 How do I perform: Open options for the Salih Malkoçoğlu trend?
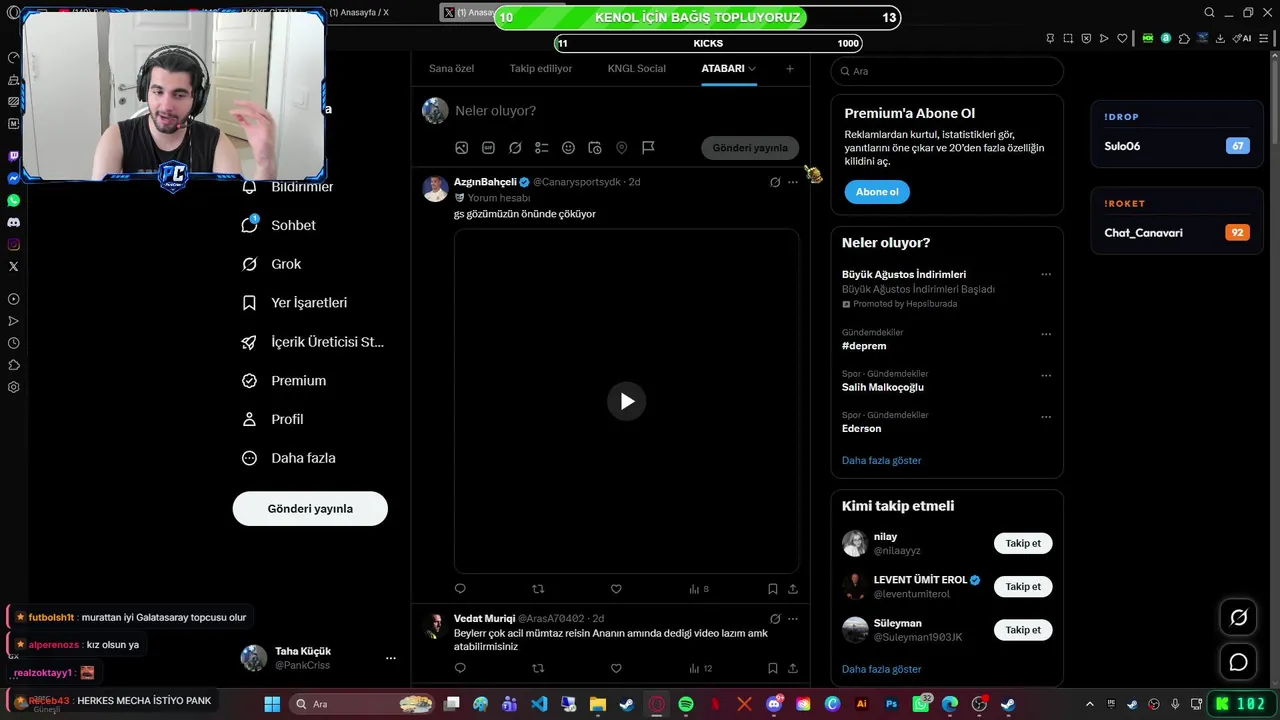tap(1046, 376)
